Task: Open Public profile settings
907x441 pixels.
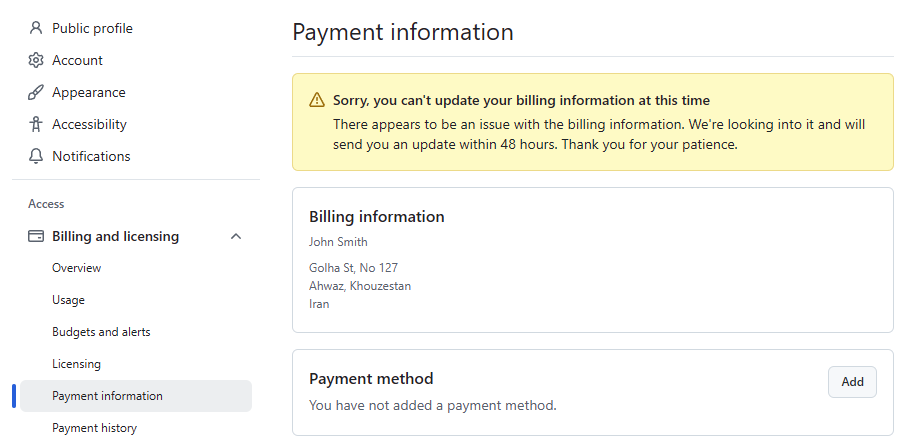Action: [92, 28]
